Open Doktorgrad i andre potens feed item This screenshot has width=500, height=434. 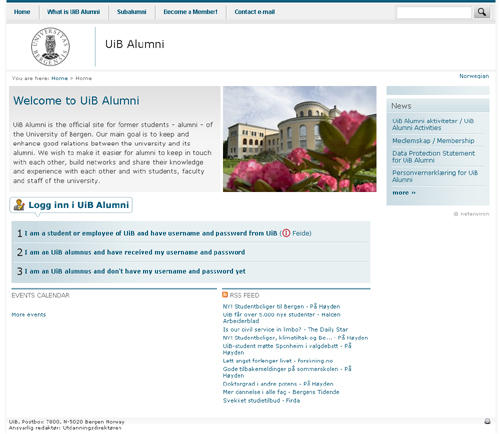278,384
